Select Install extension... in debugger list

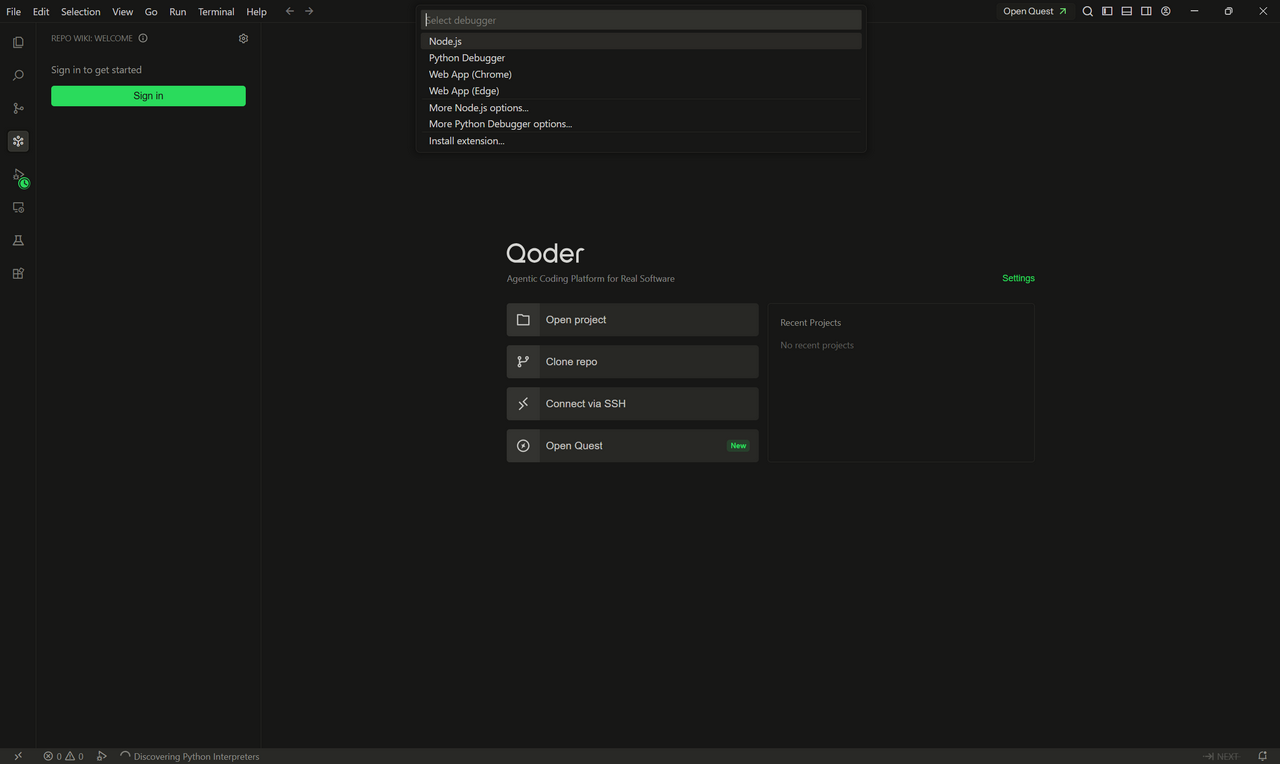click(x=641, y=141)
